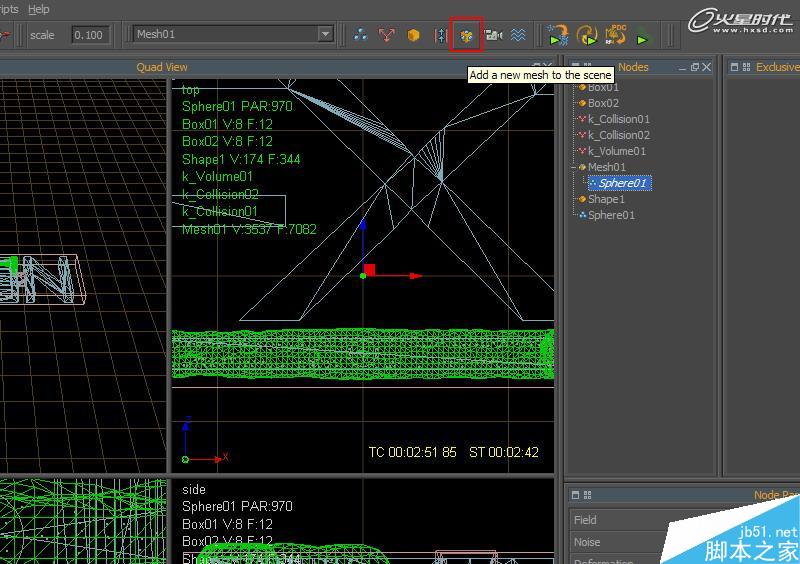
Task: Select k_Collision02 in the Nodes list
Action: (x=618, y=135)
